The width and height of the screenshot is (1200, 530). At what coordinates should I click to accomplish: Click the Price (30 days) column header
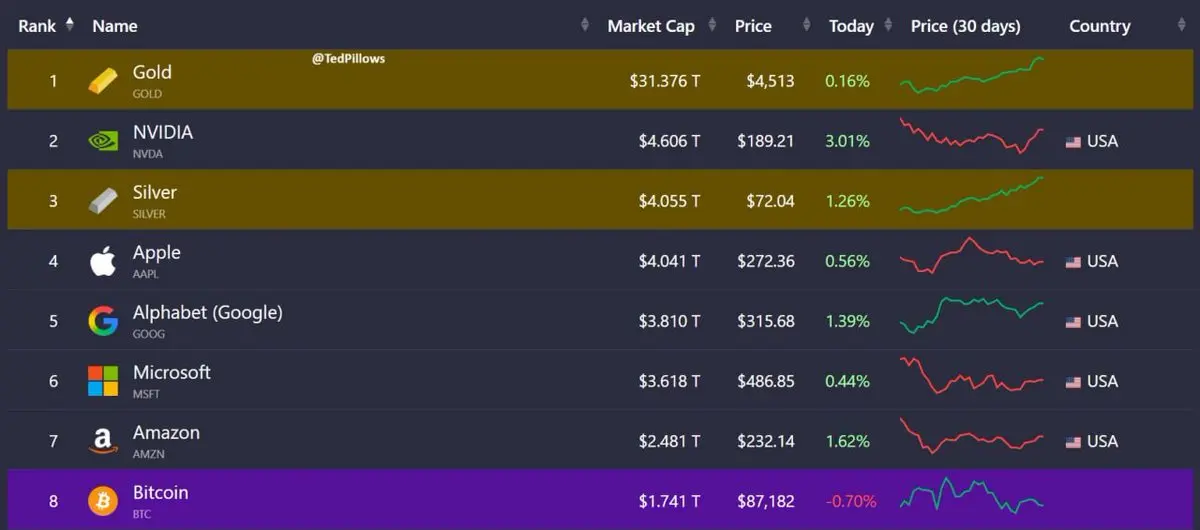point(965,26)
